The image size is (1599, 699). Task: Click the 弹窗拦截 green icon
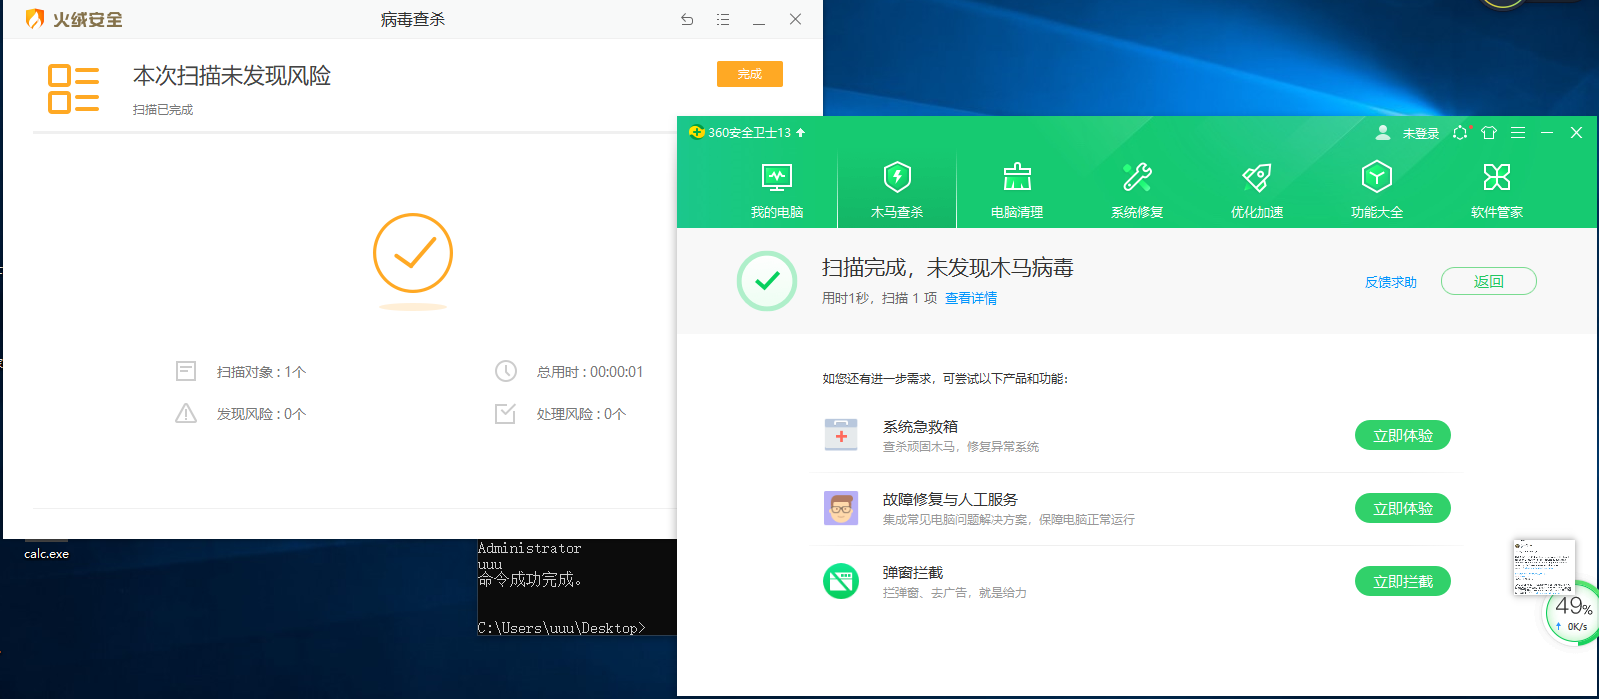(841, 581)
